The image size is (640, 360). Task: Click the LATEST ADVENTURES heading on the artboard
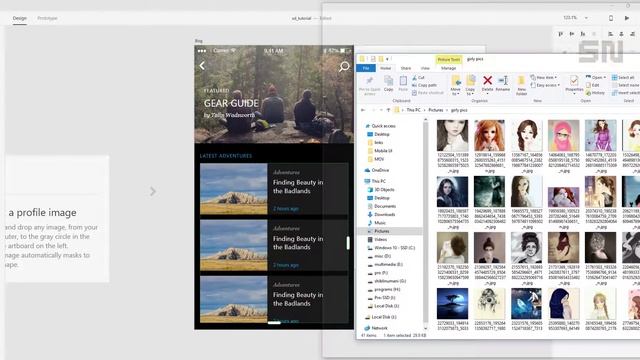pyautogui.click(x=226, y=156)
